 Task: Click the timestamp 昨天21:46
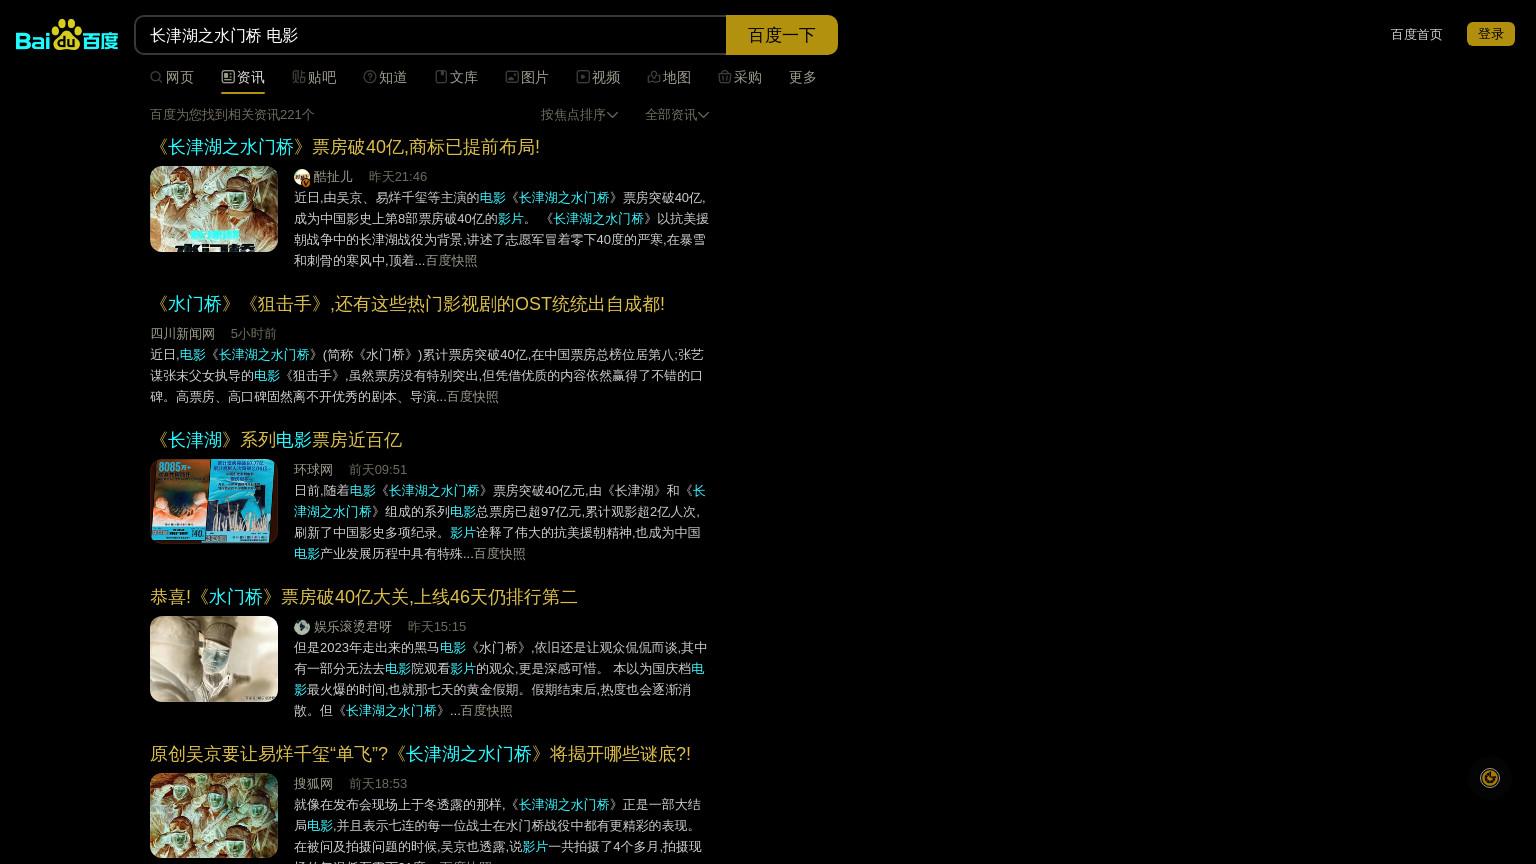(x=398, y=177)
